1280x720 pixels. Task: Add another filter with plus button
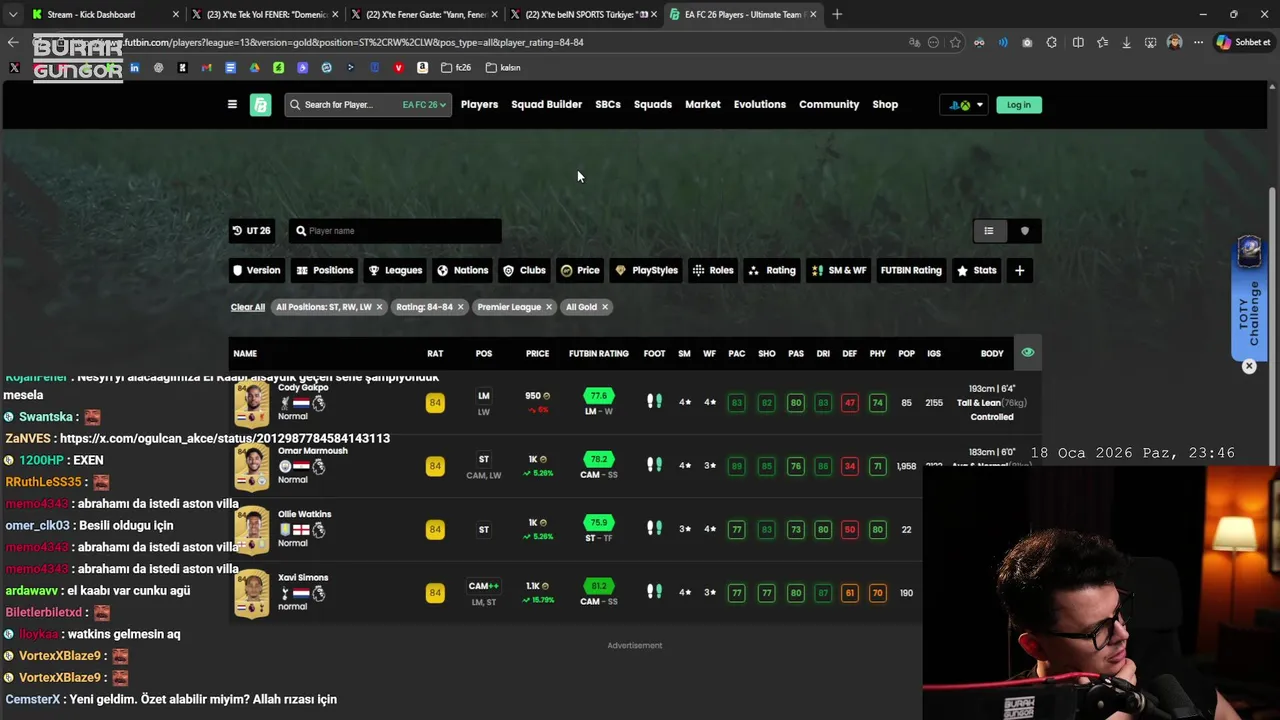pyautogui.click(x=1019, y=270)
